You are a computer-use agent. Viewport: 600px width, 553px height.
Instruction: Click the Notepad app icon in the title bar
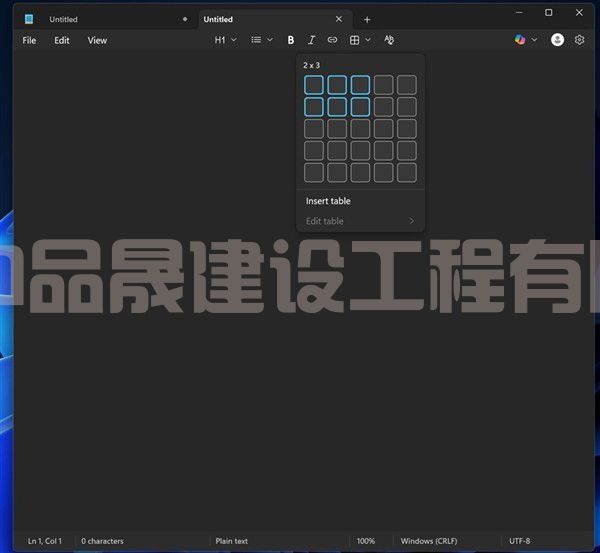pos(29,19)
